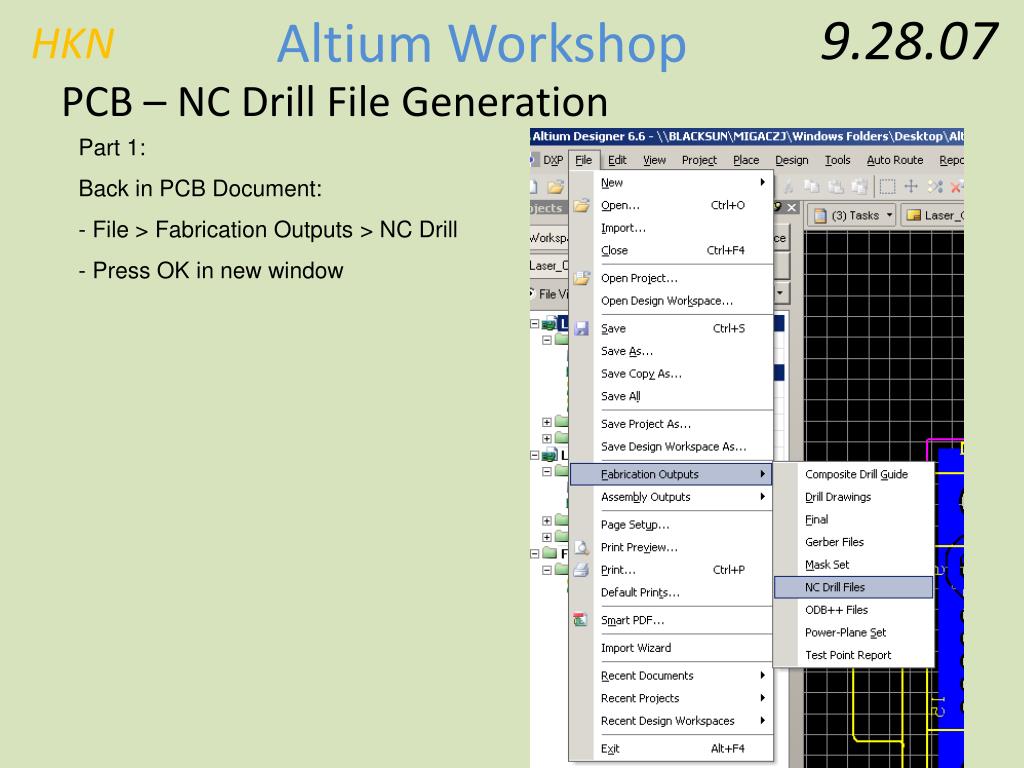Open the Auto Route menu
The width and height of the screenshot is (1024, 768).
[895, 160]
